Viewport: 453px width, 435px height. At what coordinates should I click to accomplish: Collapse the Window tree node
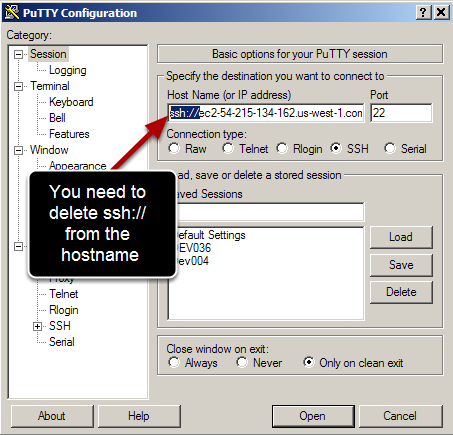tap(19, 150)
